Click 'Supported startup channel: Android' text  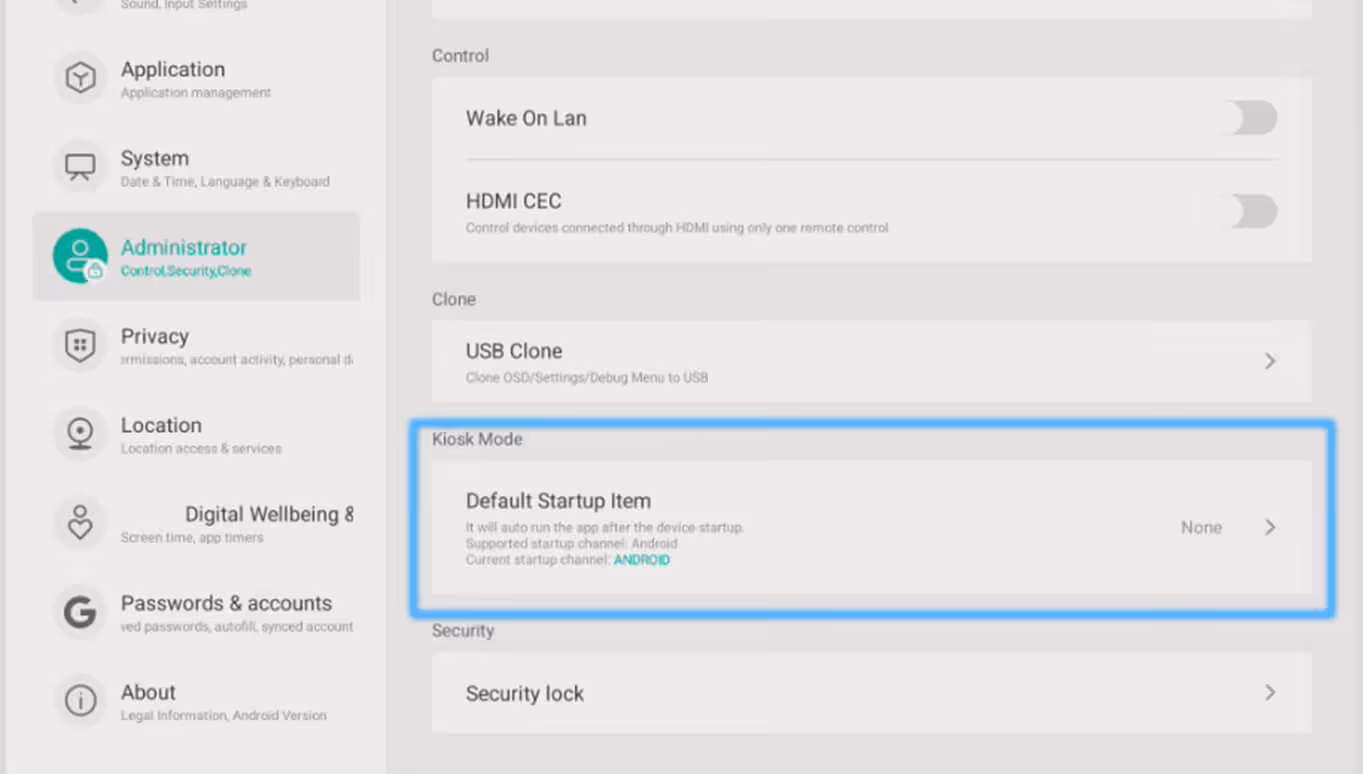click(571, 544)
